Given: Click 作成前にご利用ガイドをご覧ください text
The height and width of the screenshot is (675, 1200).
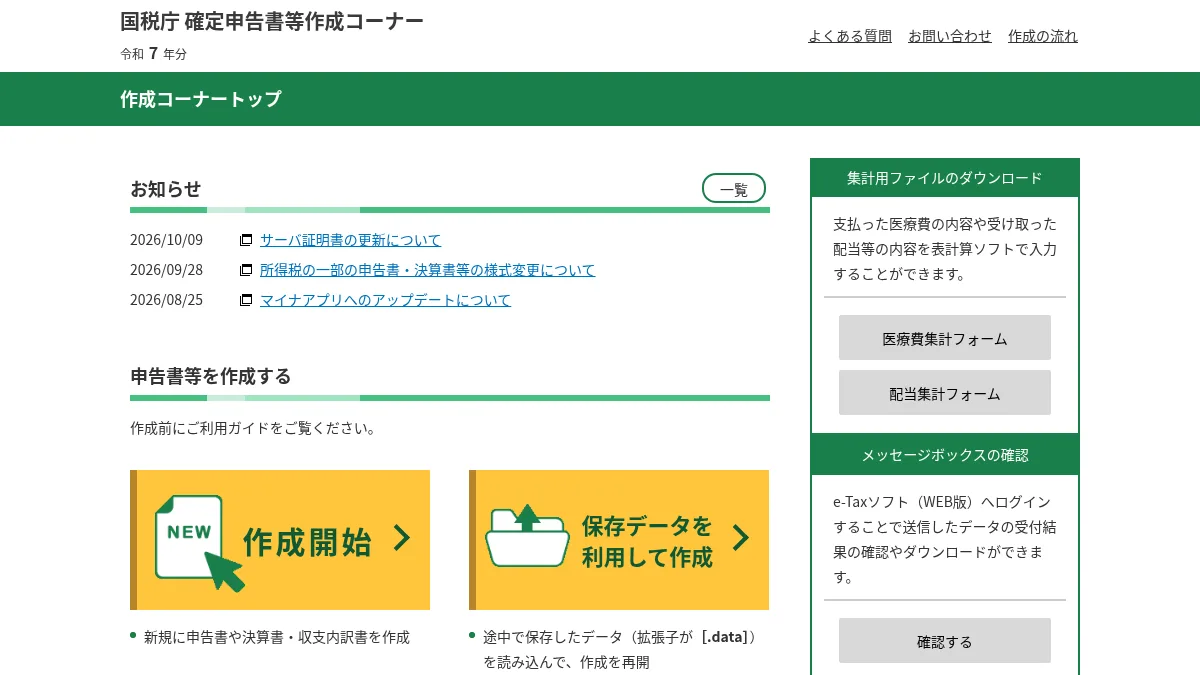Looking at the screenshot, I should (x=255, y=428).
